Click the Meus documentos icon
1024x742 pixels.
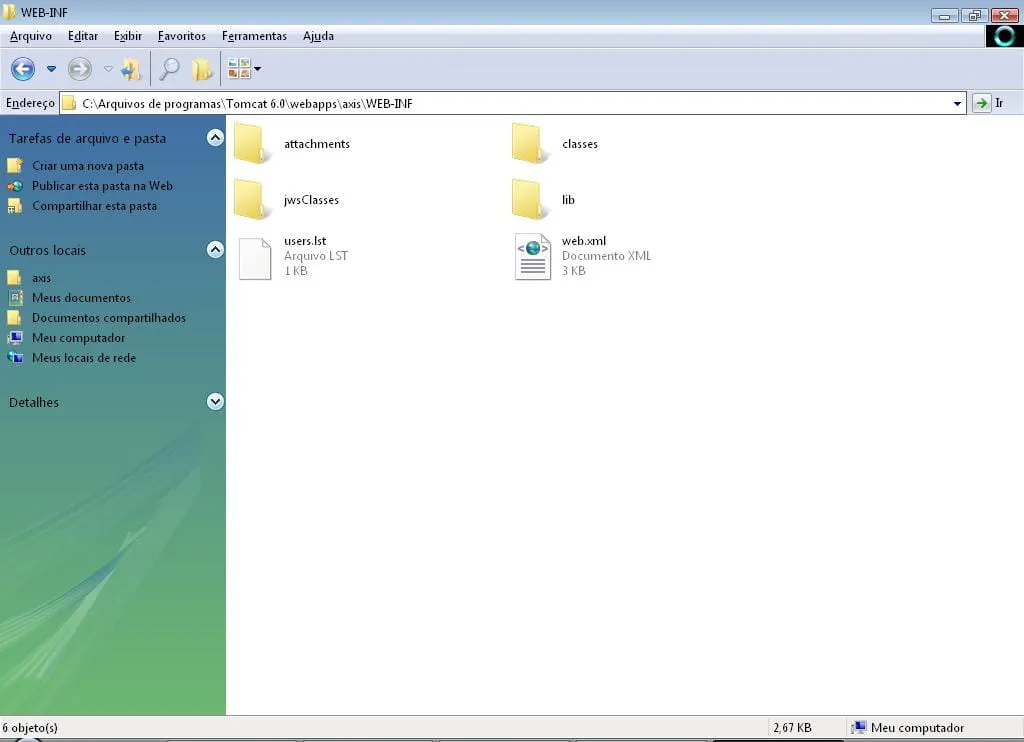tap(15, 298)
